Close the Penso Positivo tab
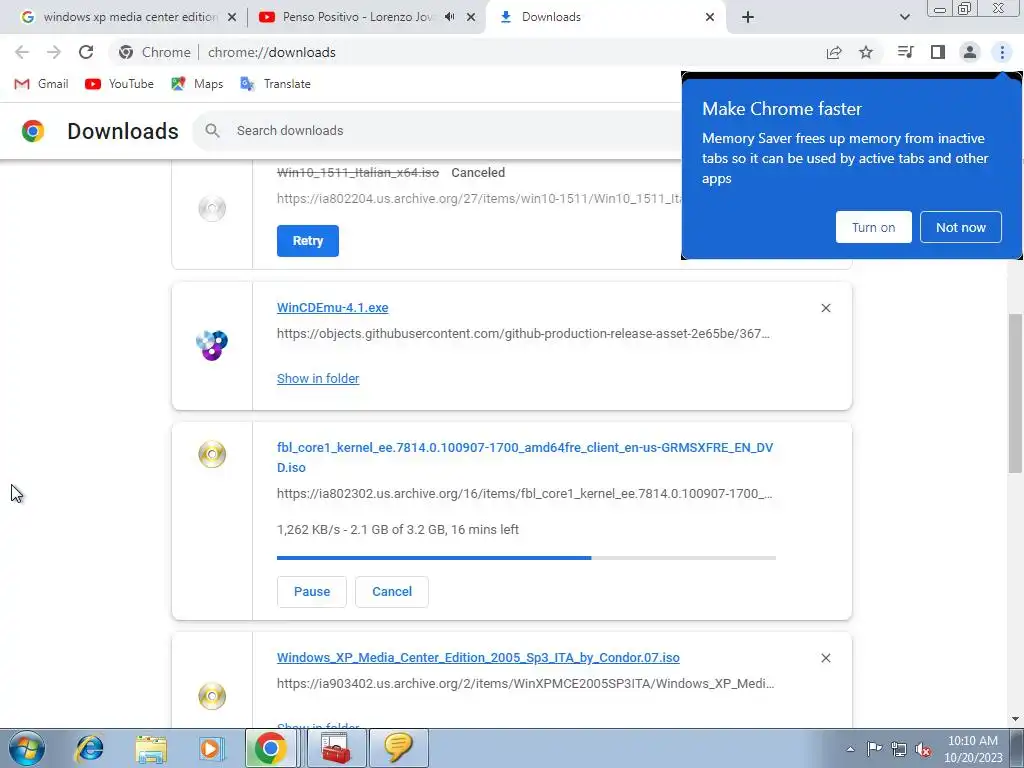 click(x=471, y=17)
